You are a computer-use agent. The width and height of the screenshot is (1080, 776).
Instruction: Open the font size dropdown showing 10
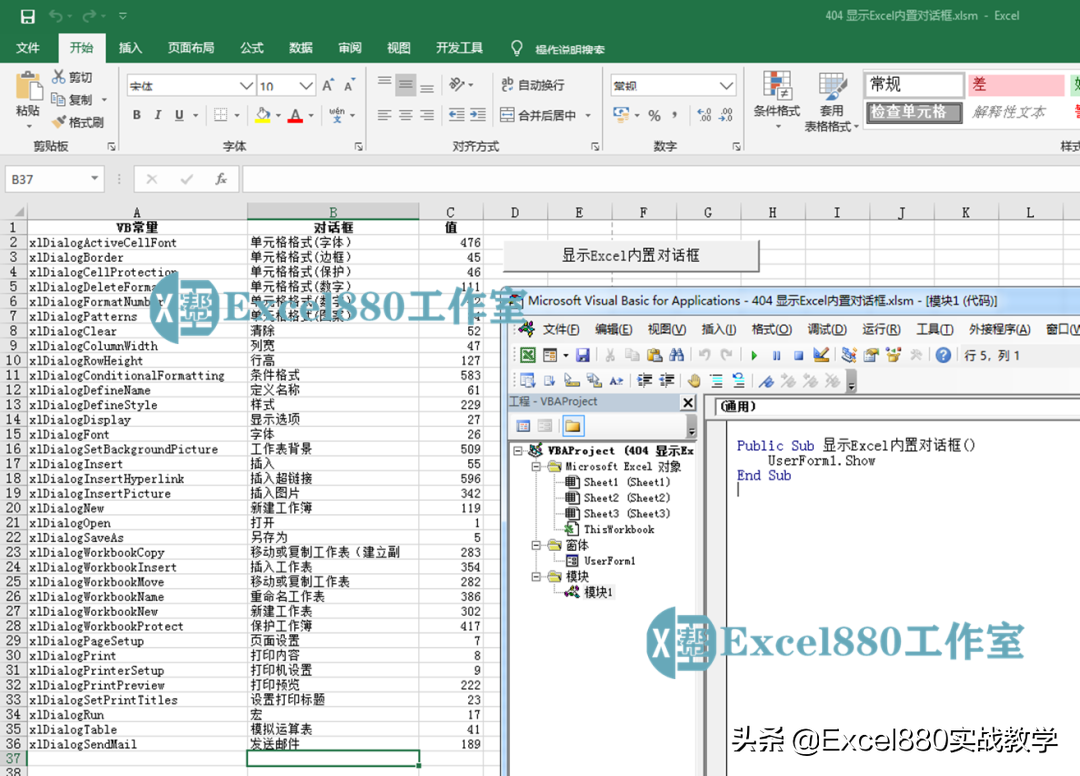307,85
